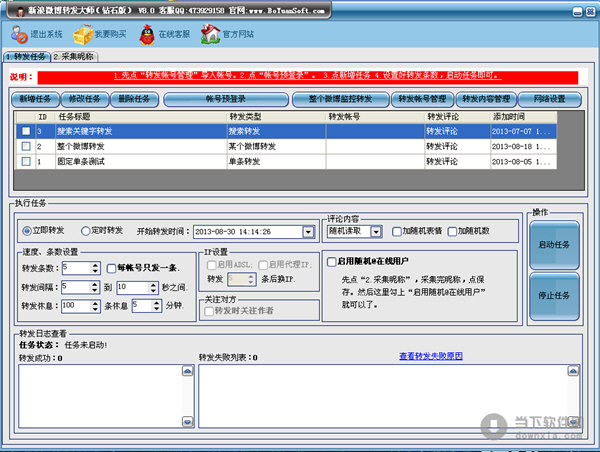
Task: Click 新增任务 button
Action: coord(35,99)
